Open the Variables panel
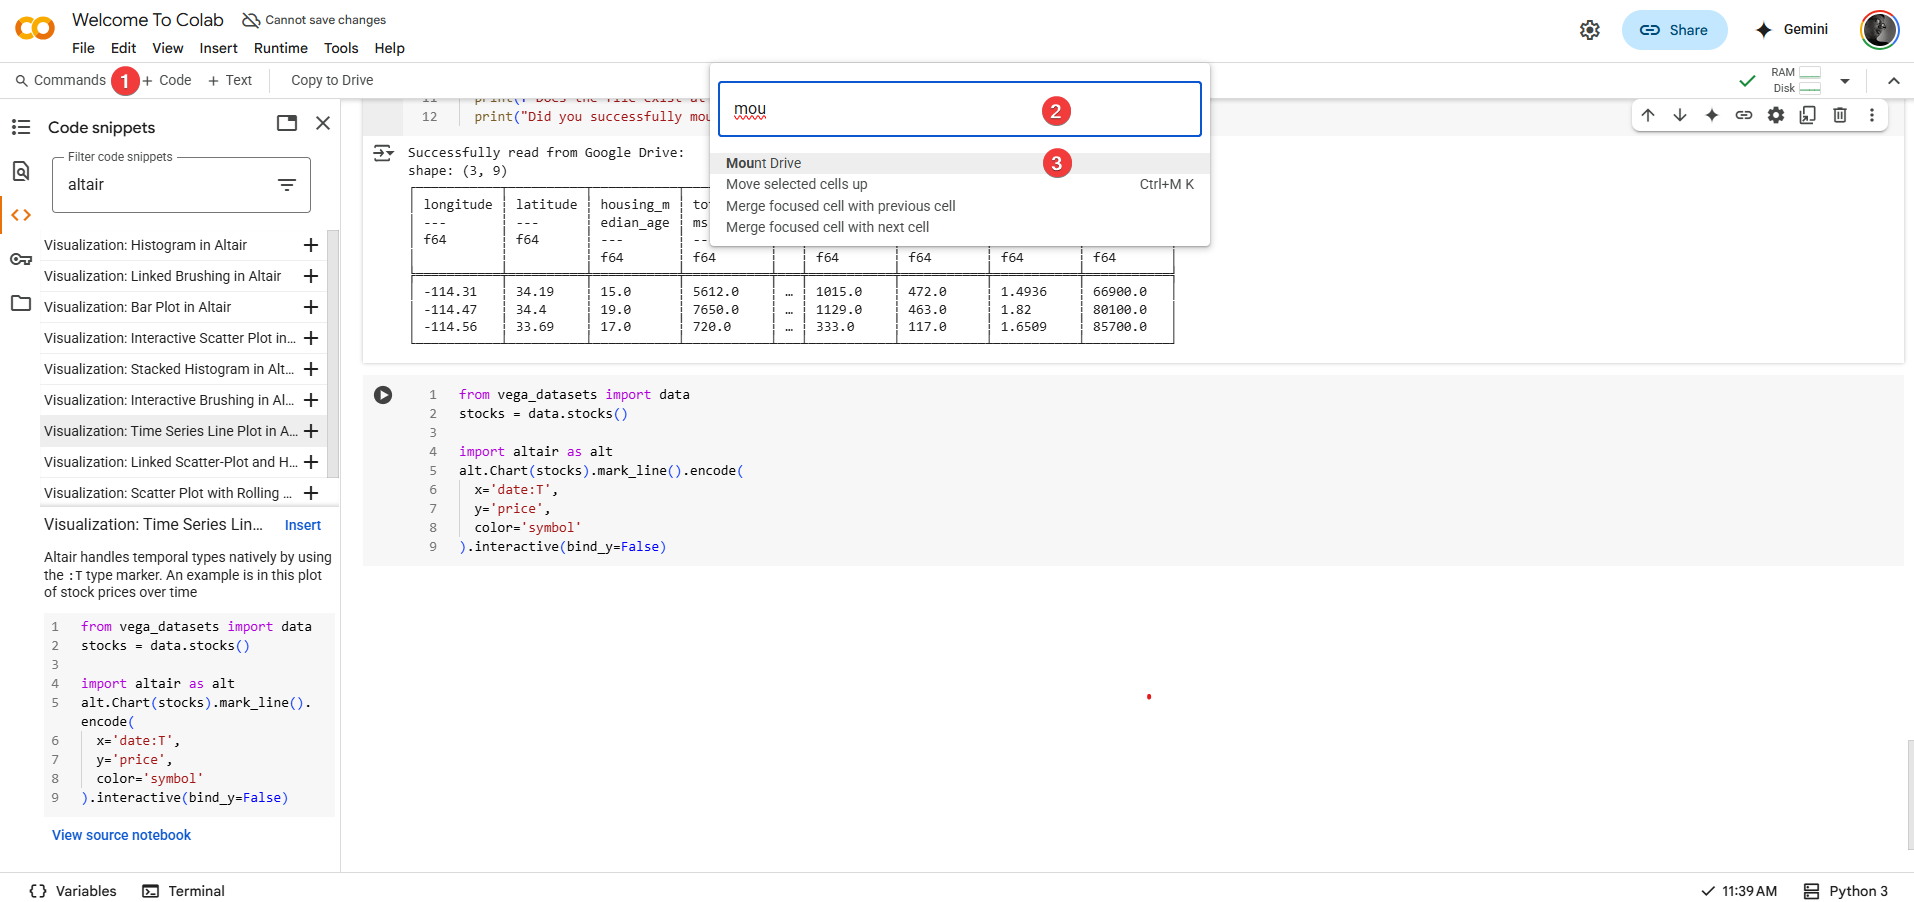 coord(73,891)
